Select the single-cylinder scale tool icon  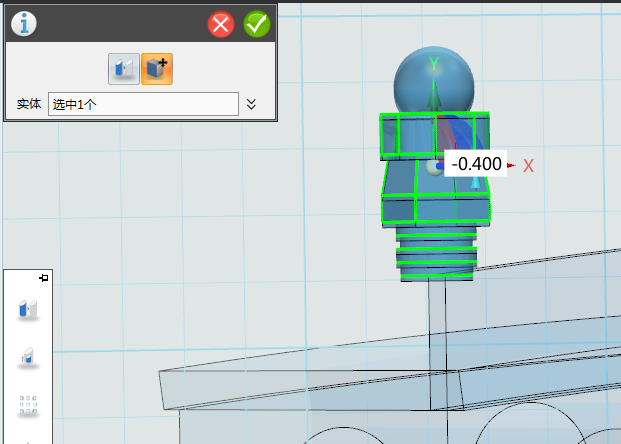[28, 357]
